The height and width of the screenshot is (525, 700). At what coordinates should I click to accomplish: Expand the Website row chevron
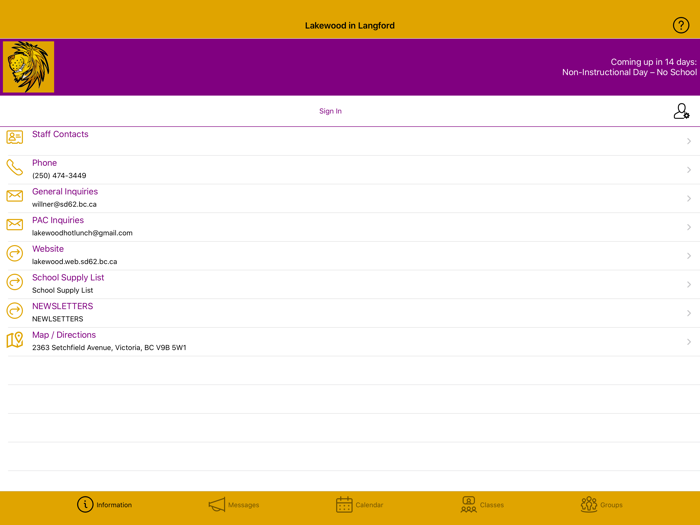pyautogui.click(x=689, y=256)
